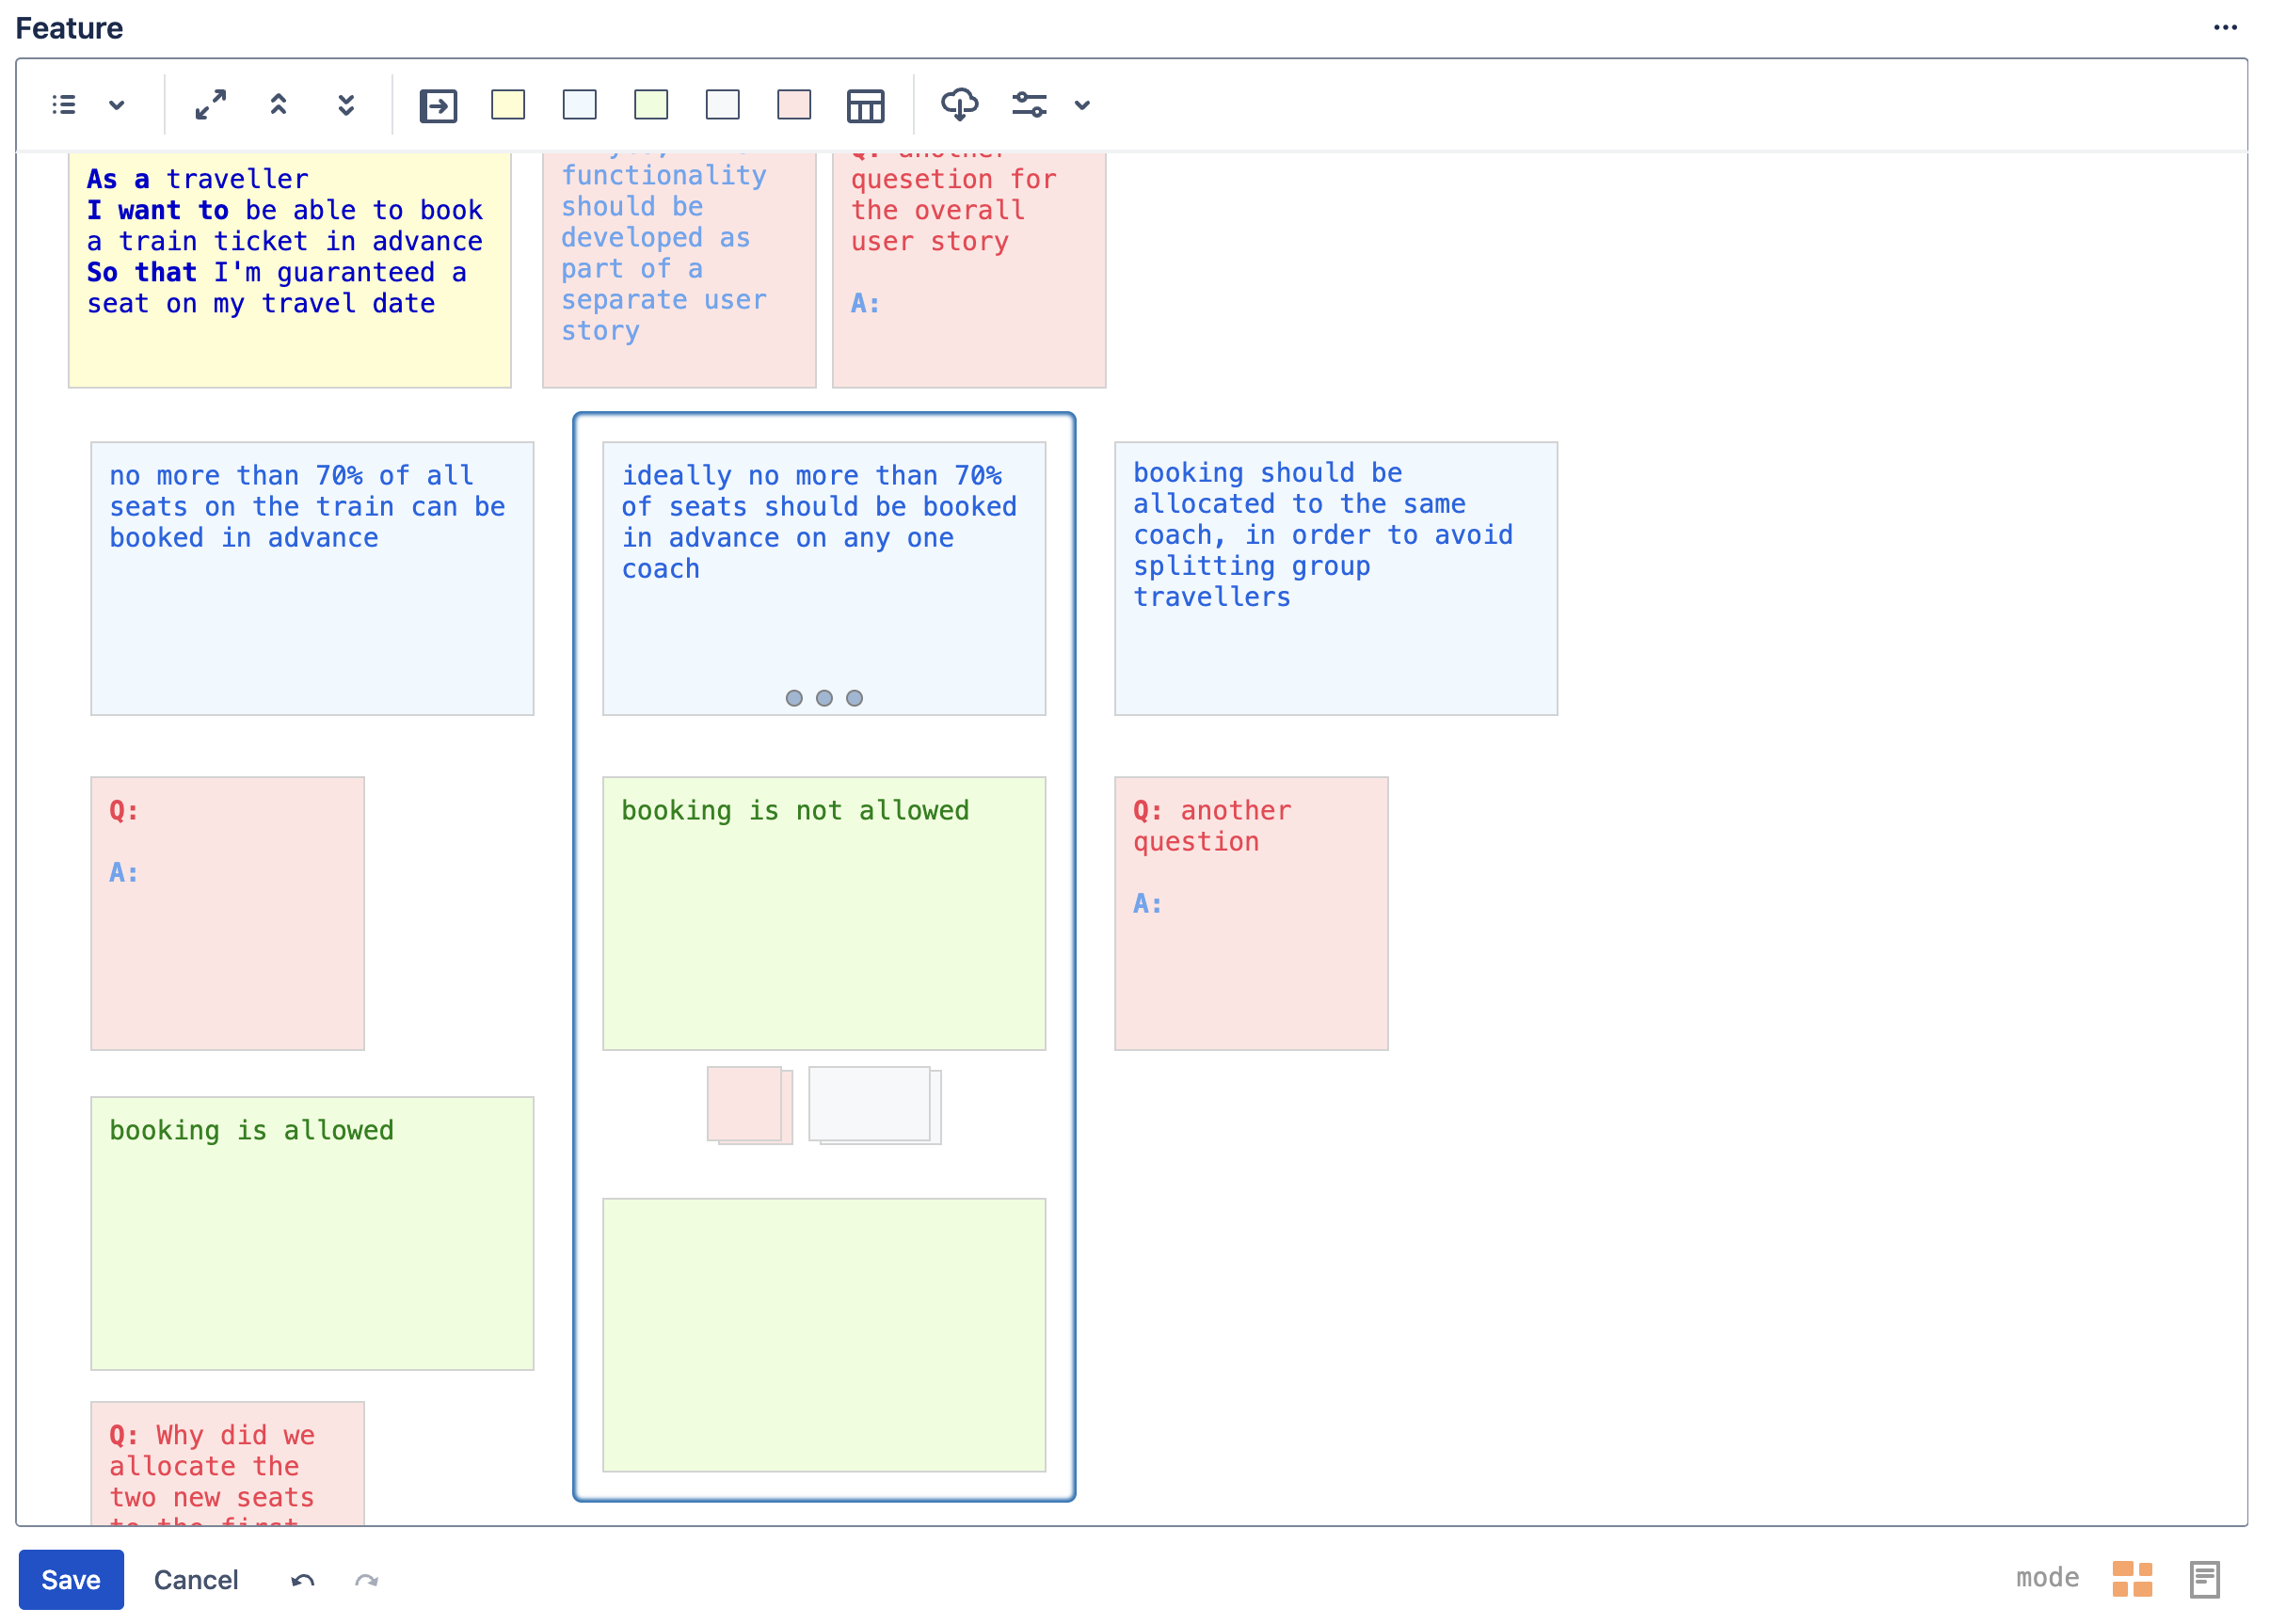Add a green example card swatch

(x=651, y=105)
